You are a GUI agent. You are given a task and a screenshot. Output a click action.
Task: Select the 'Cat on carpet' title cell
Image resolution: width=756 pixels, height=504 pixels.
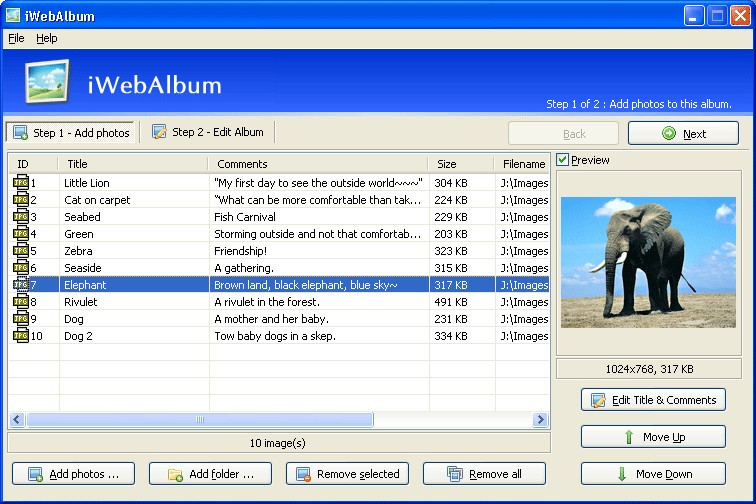tap(97, 200)
